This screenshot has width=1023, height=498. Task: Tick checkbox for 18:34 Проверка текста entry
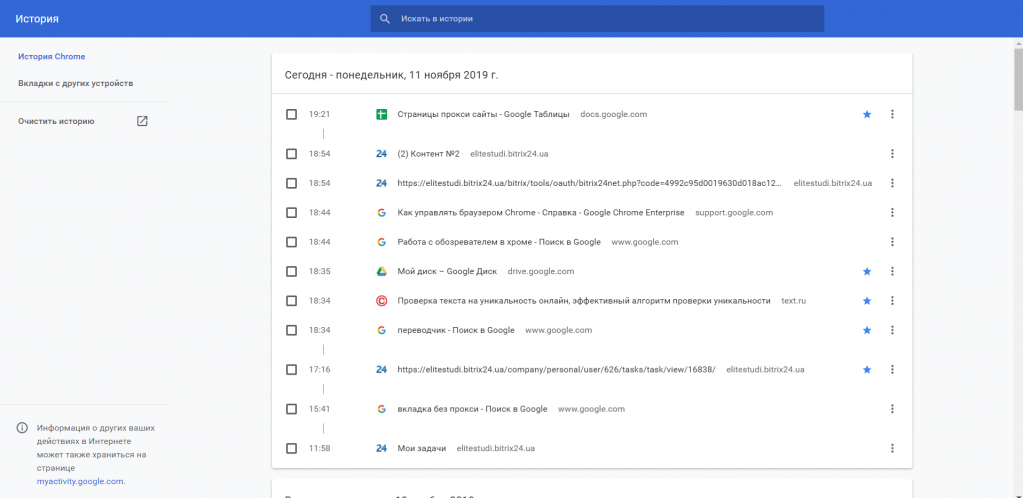(292, 301)
